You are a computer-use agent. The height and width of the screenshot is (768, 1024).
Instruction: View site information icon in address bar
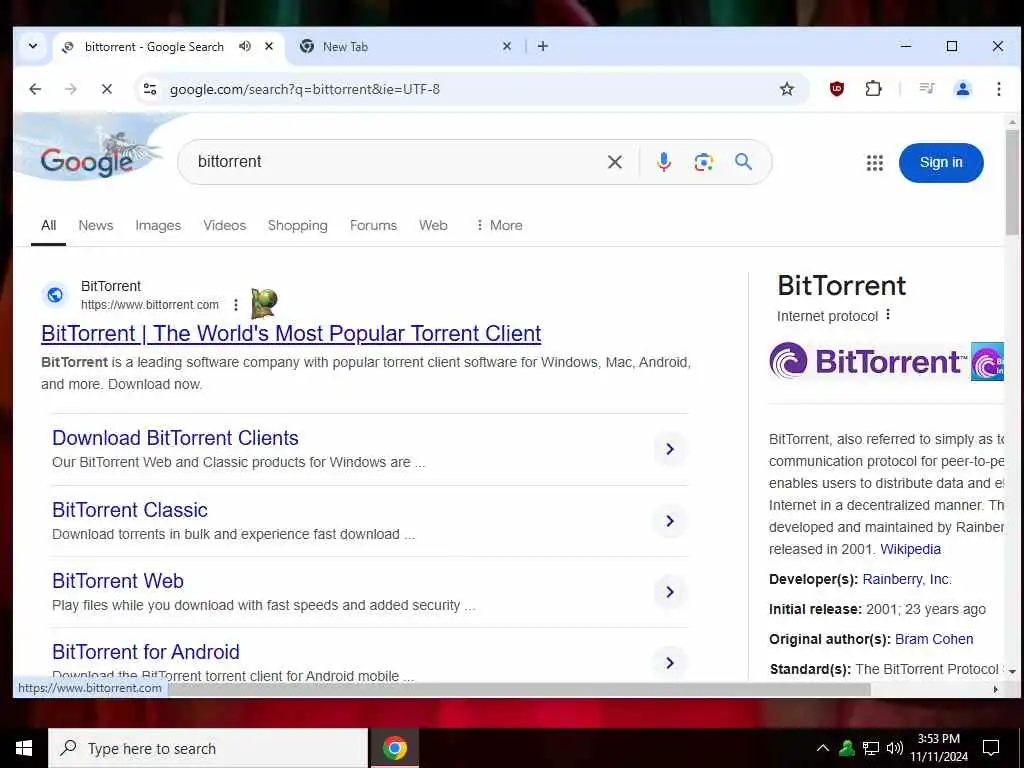[x=150, y=89]
